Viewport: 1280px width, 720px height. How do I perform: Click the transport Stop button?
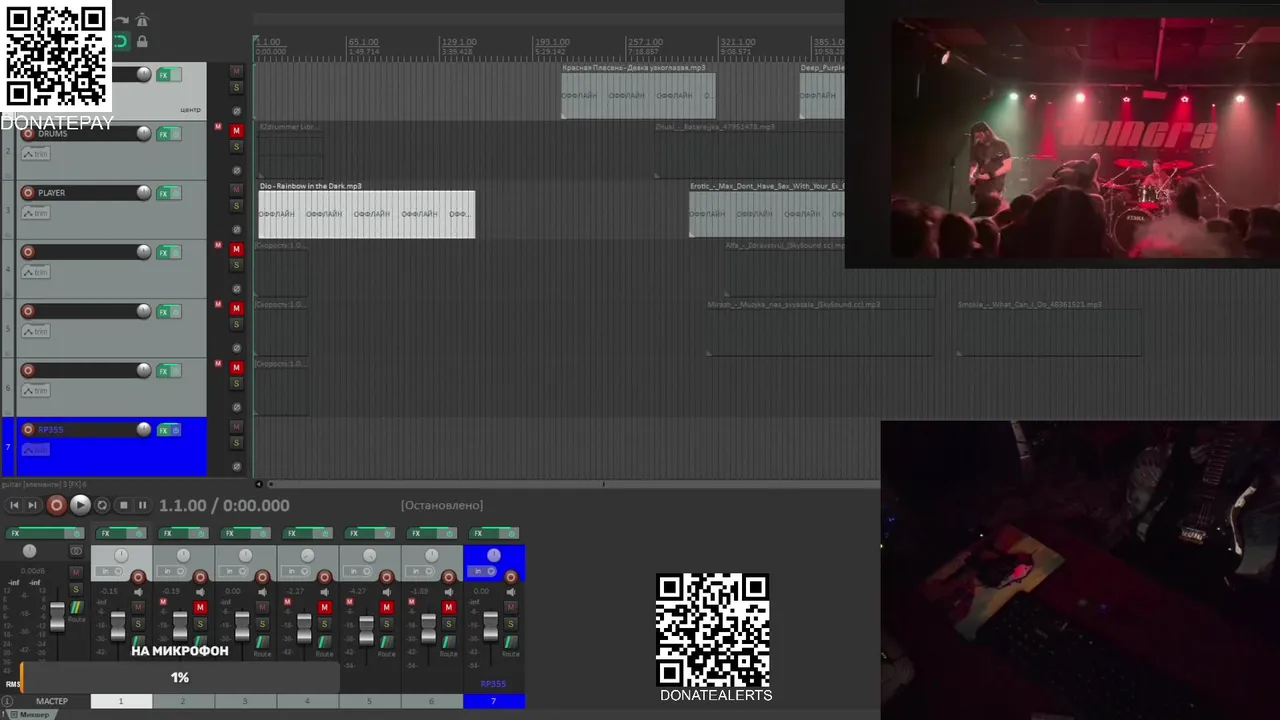(123, 506)
